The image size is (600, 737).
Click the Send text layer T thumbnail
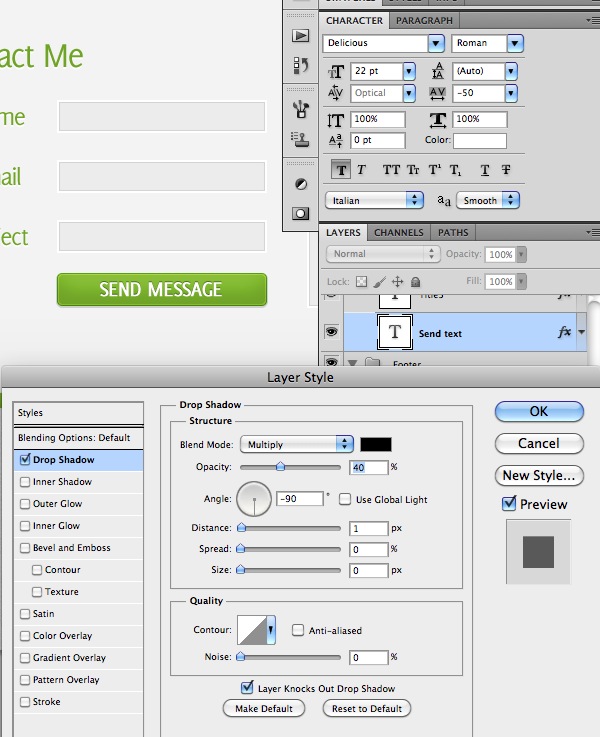(395, 332)
